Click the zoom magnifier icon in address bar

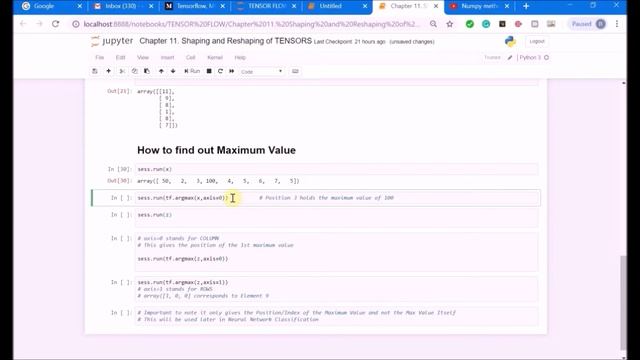pos(433,24)
